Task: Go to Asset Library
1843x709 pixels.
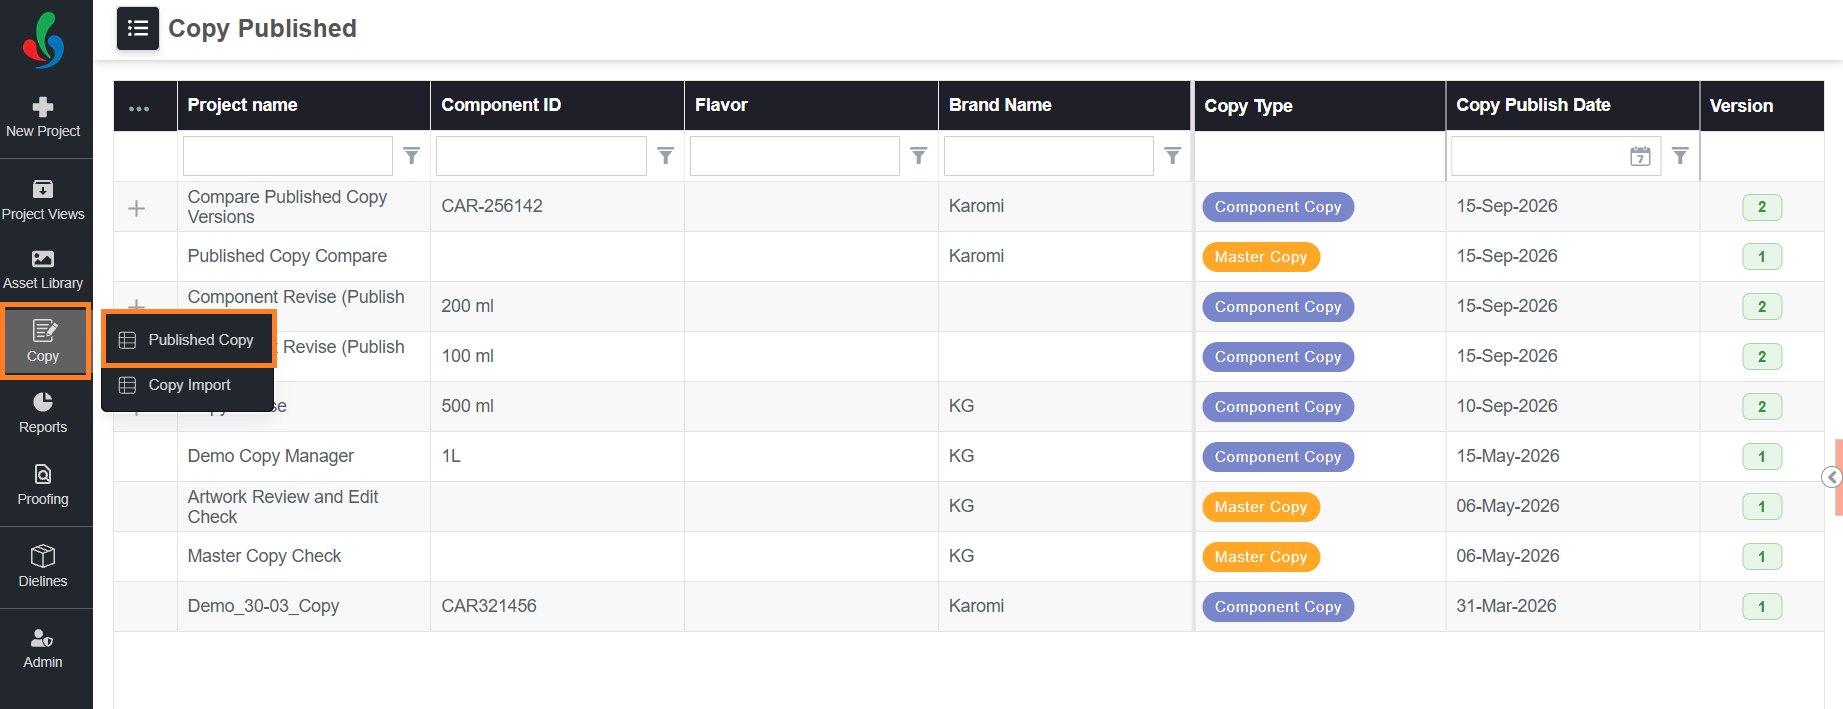Action: (x=43, y=270)
